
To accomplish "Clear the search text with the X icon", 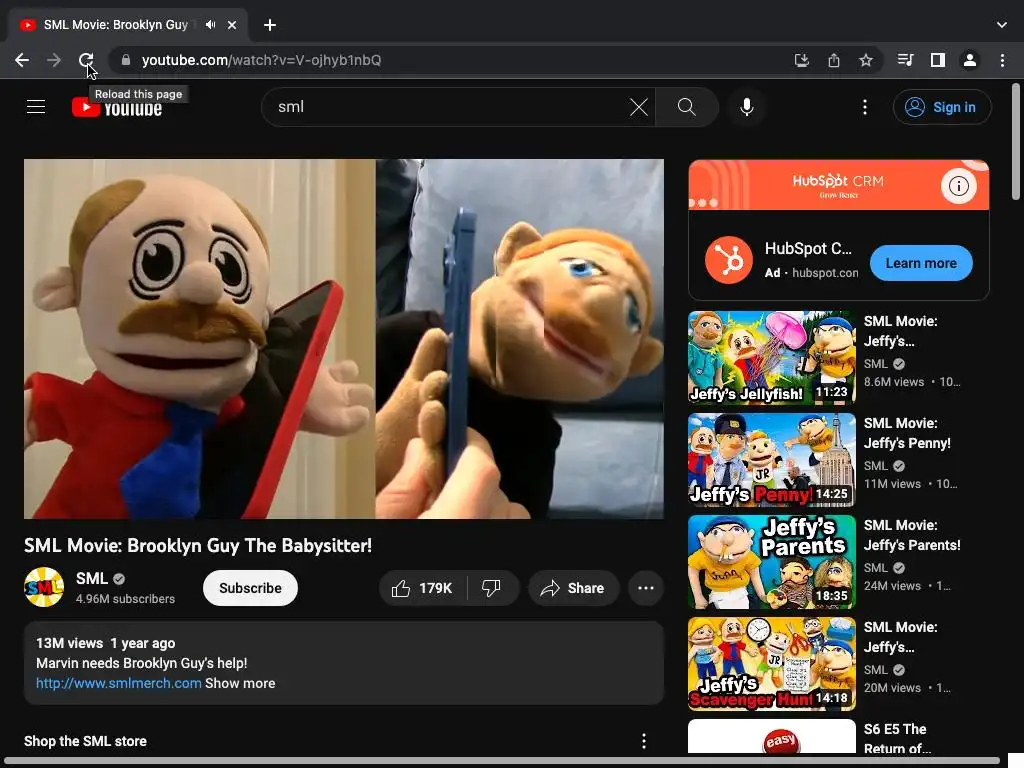I will [639, 107].
